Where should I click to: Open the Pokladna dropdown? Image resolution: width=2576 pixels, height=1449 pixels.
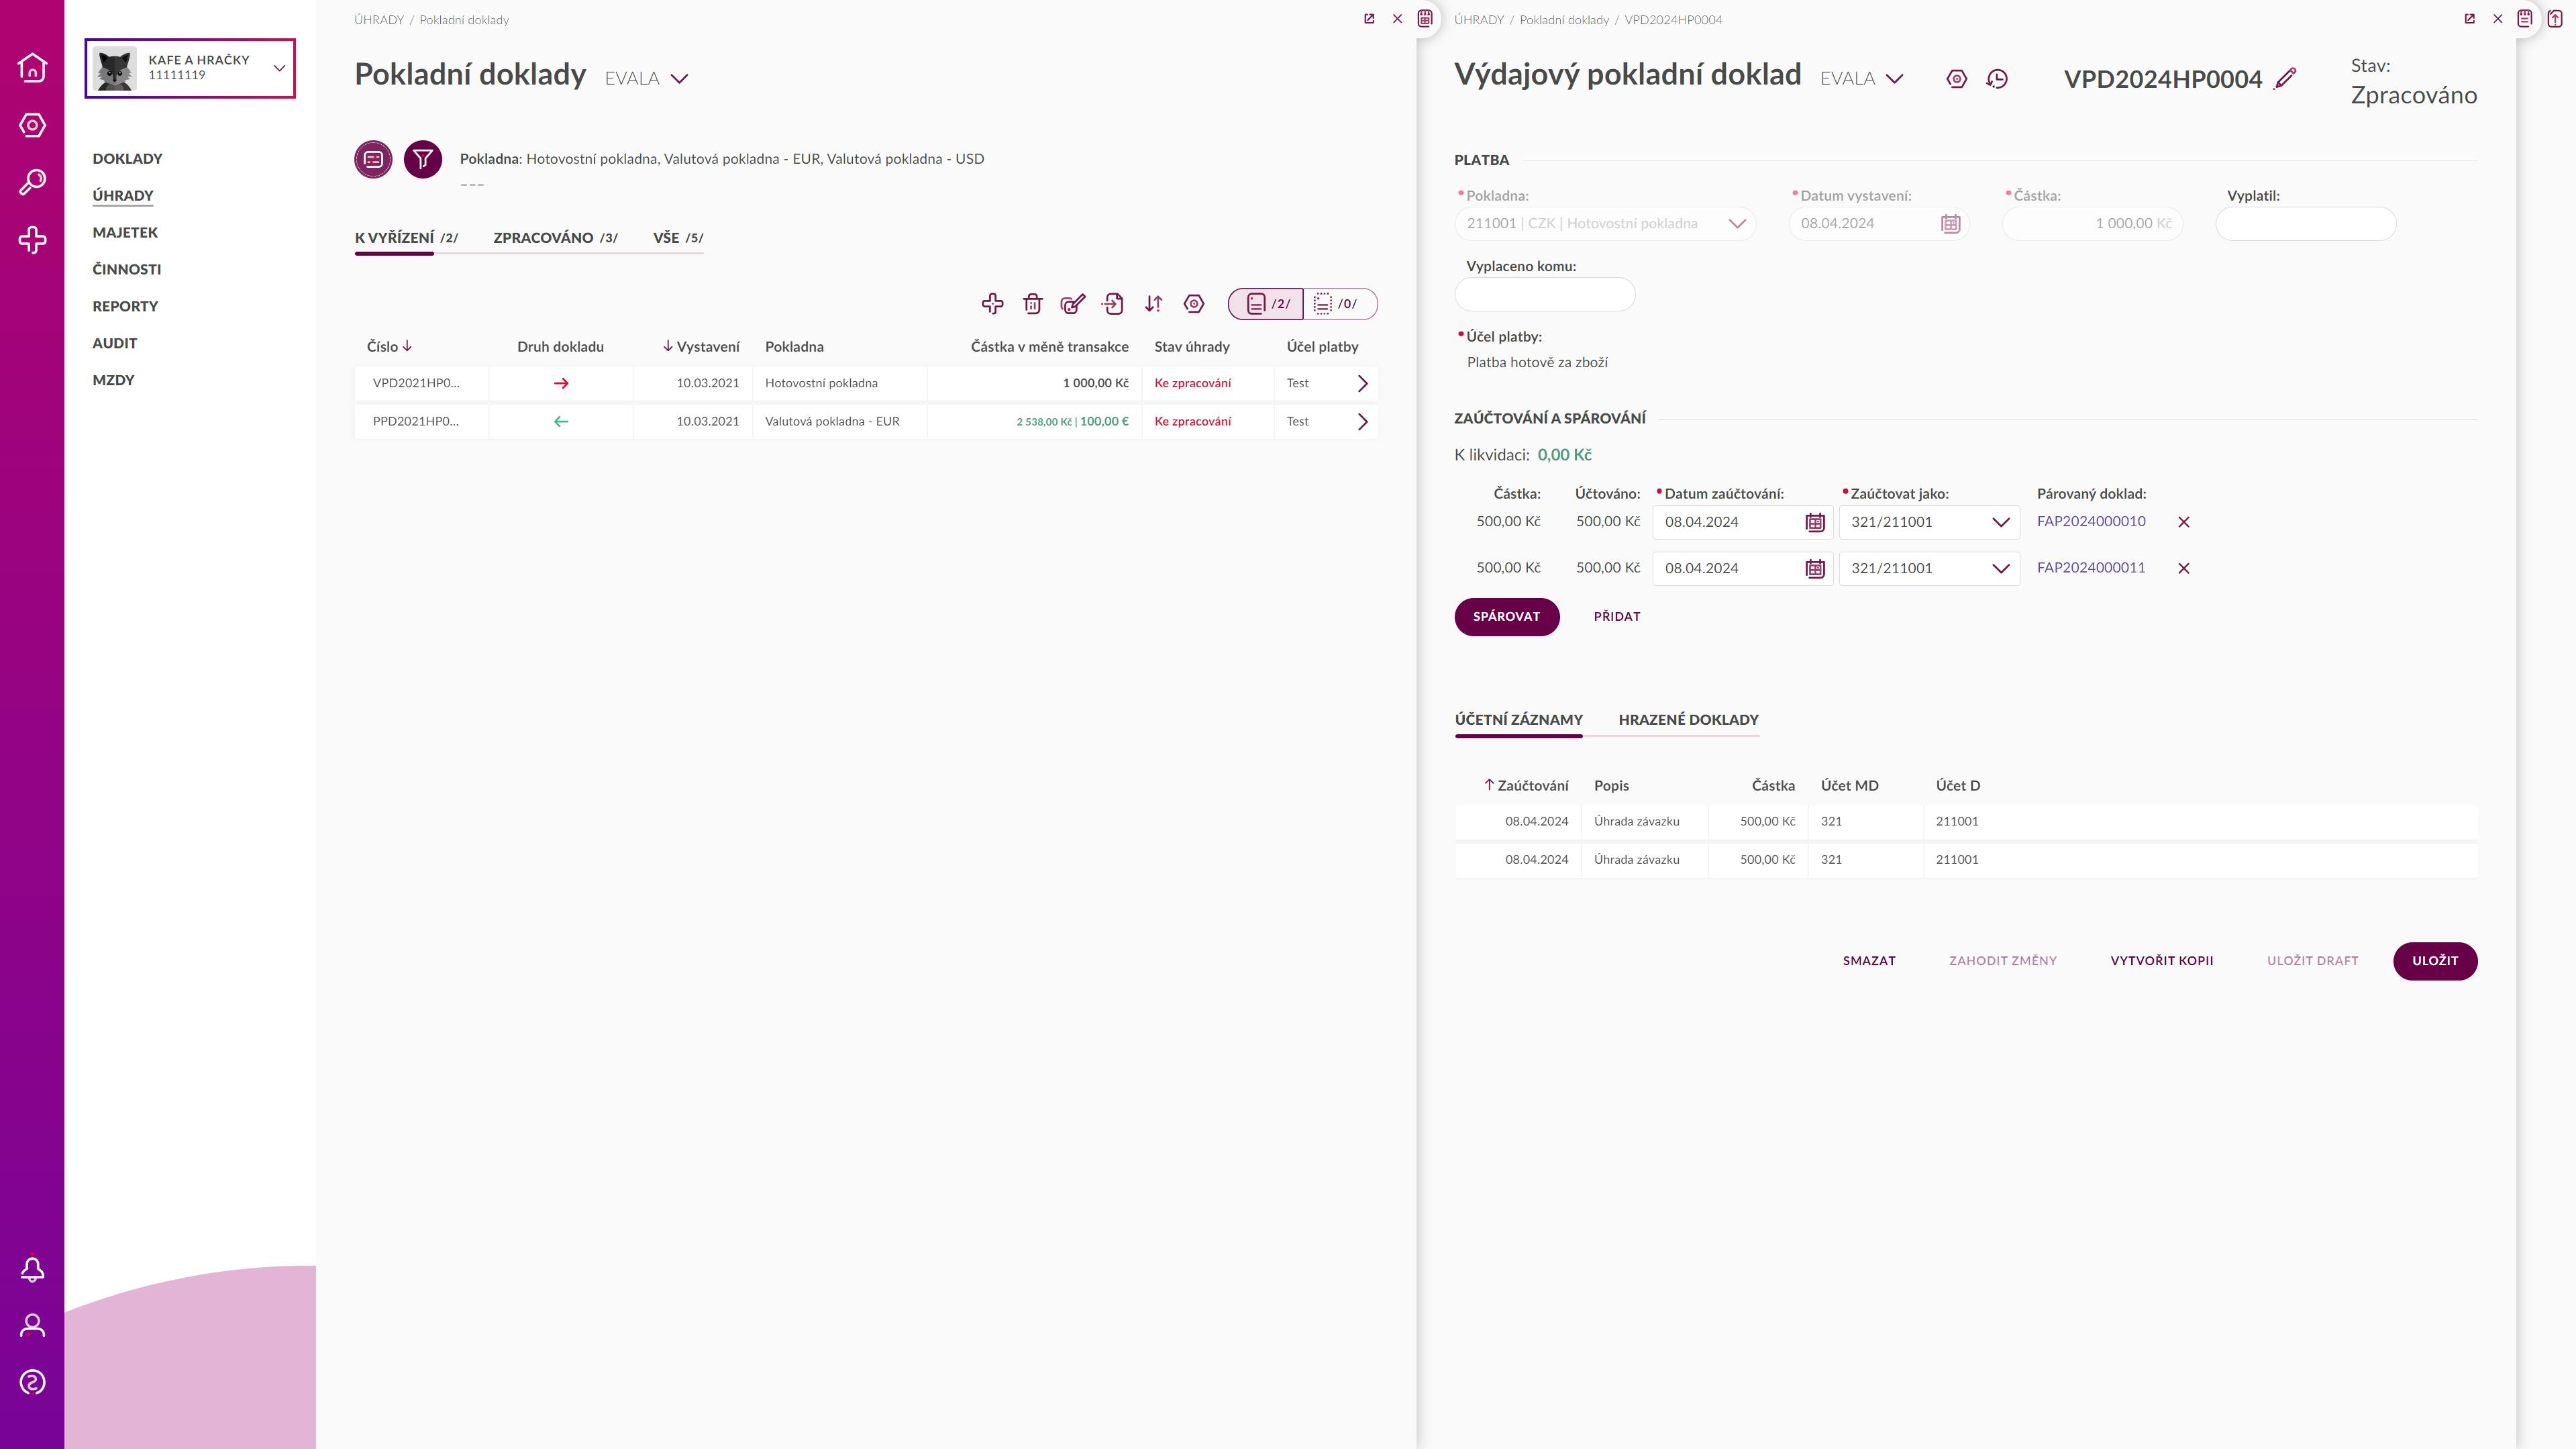click(1605, 224)
